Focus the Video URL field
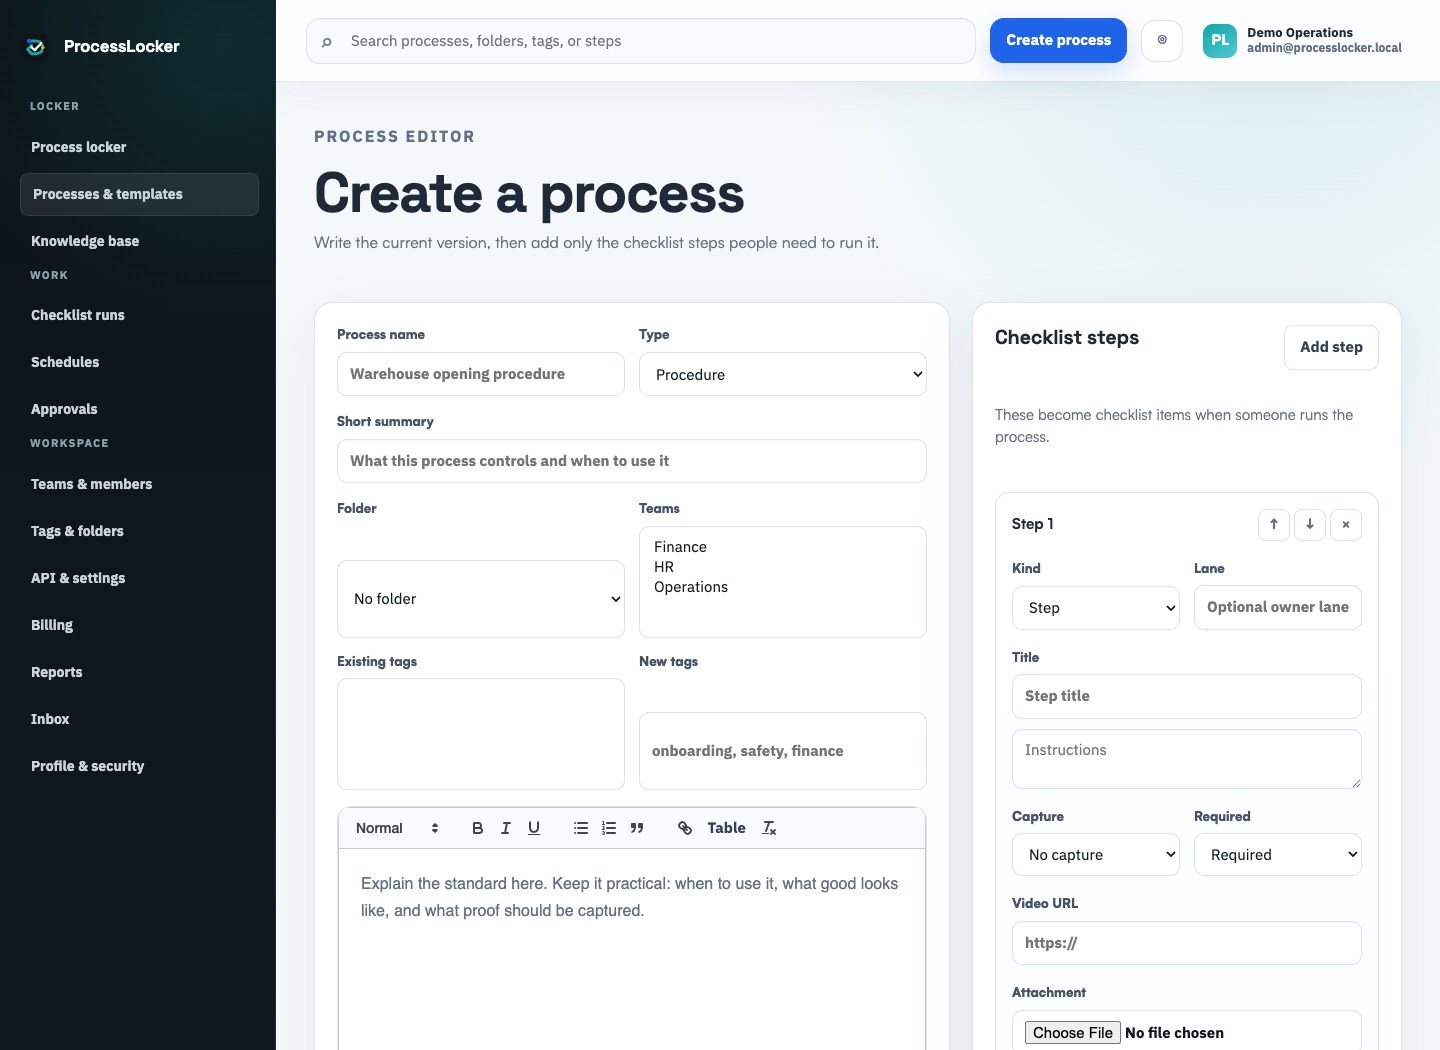Viewport: 1440px width, 1050px height. click(1187, 943)
